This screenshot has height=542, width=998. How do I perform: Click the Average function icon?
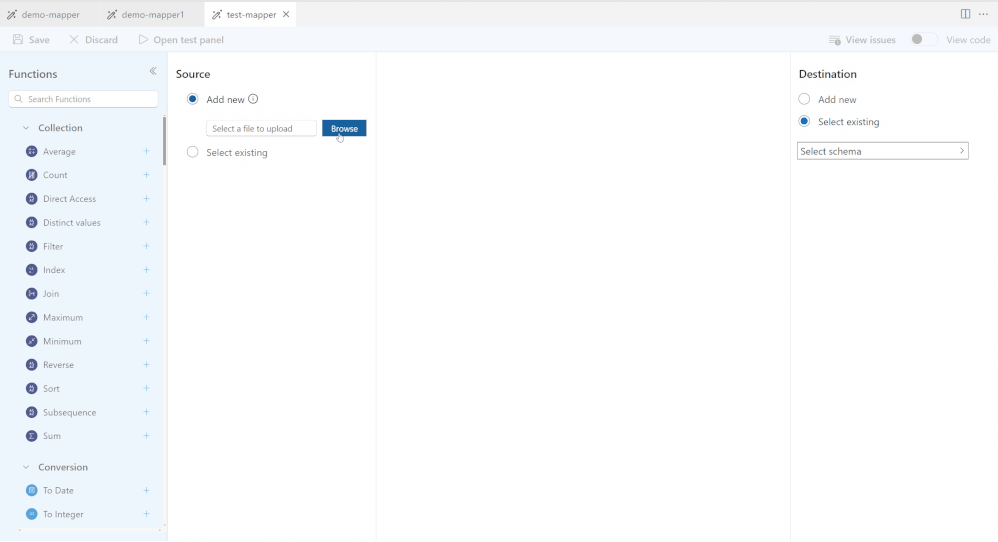[31, 151]
